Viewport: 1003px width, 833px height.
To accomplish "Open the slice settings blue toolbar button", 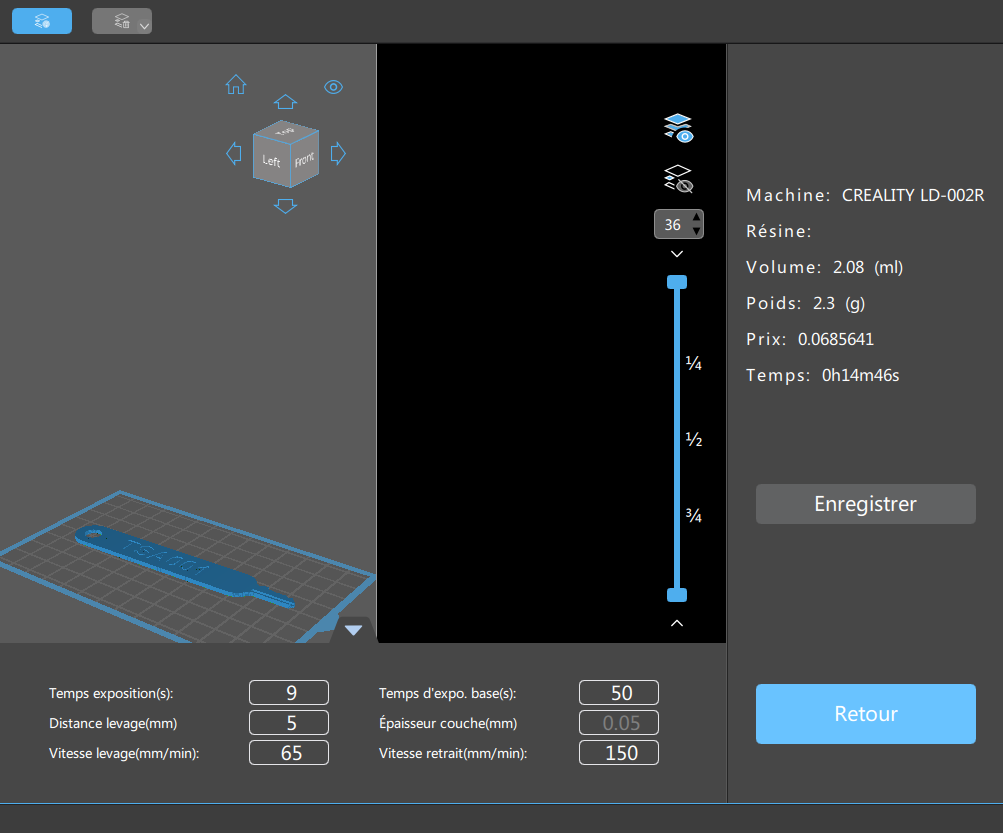I will tap(42, 21).
